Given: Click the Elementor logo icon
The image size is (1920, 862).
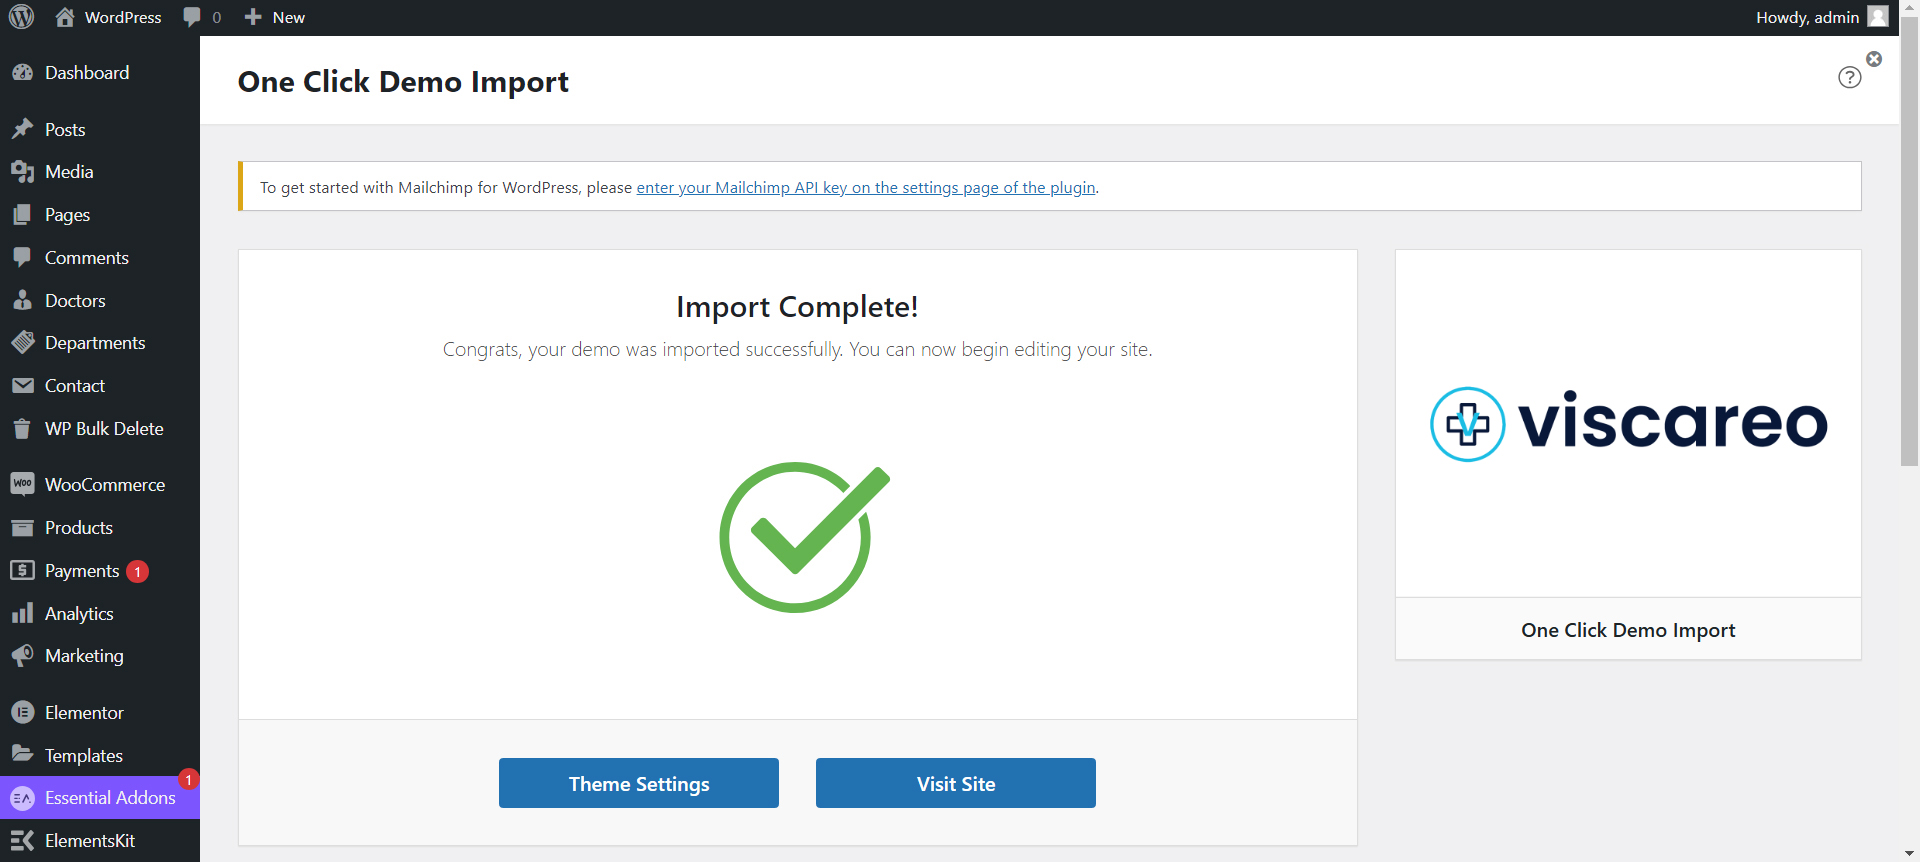Looking at the screenshot, I should pos(22,713).
